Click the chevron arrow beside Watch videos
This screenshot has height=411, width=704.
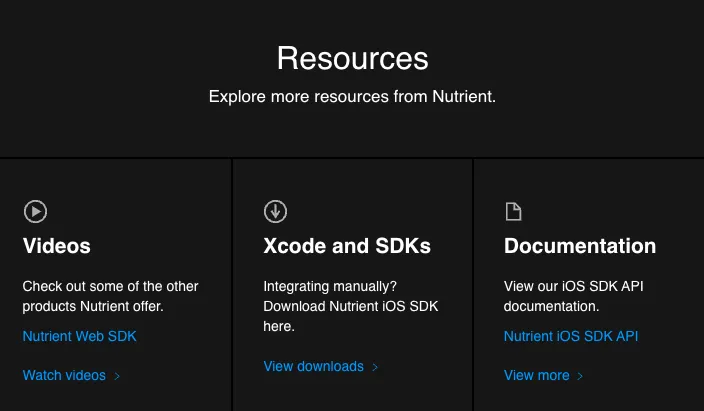pos(117,376)
